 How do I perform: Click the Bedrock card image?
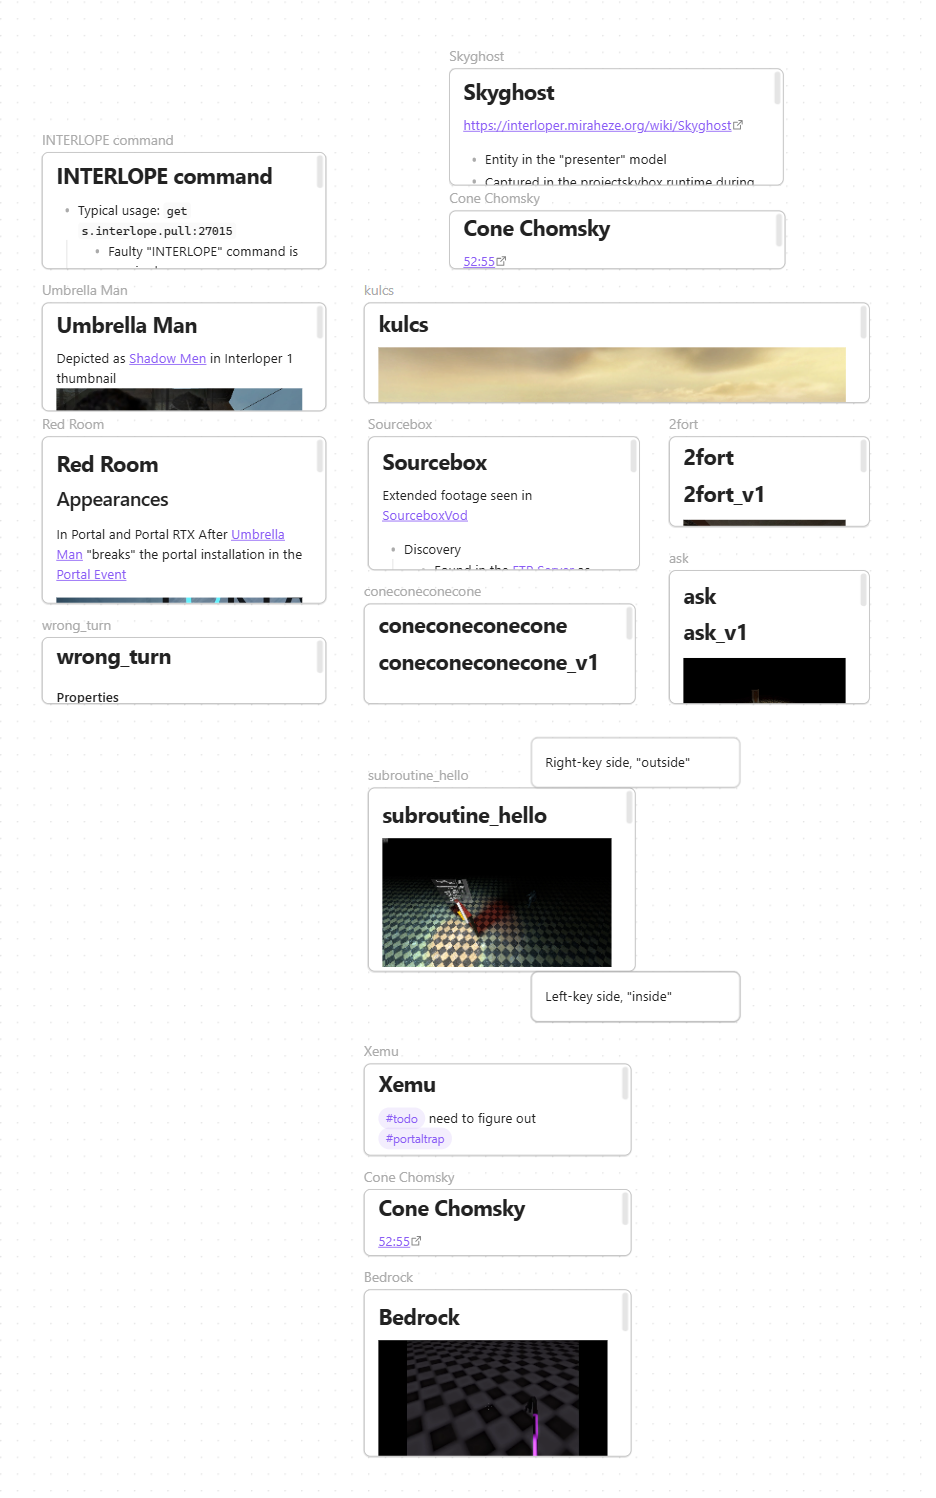tap(492, 1397)
